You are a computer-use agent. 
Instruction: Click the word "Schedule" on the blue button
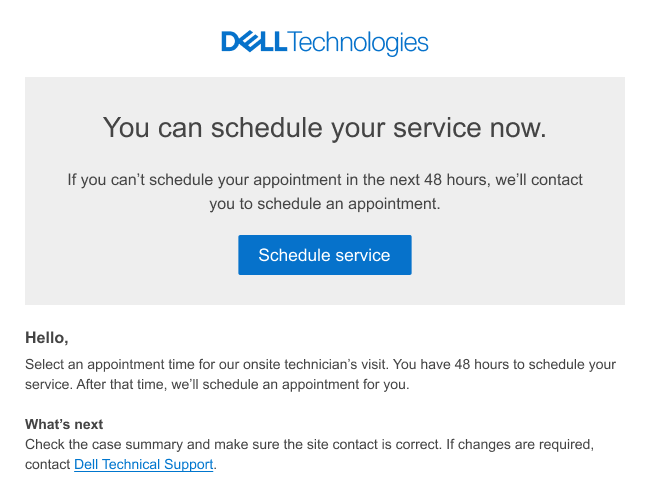coord(295,255)
